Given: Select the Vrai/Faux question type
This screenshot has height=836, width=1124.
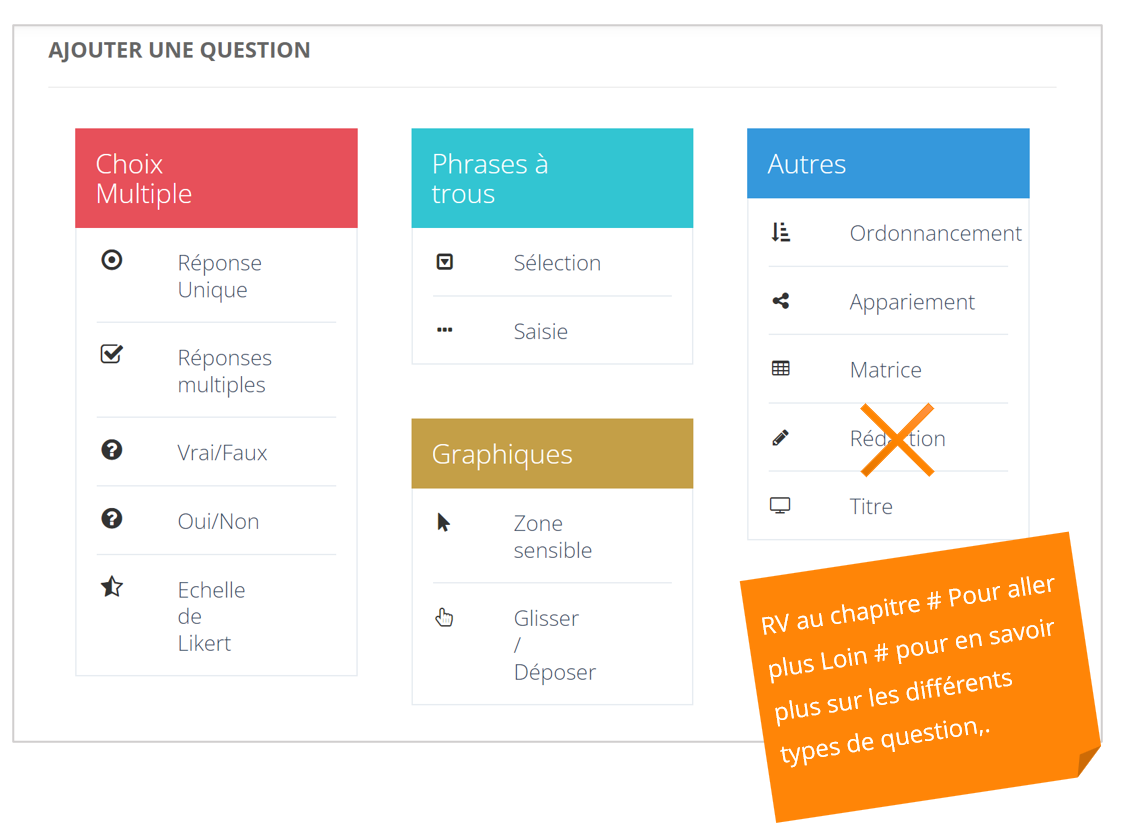Looking at the screenshot, I should coord(222,453).
